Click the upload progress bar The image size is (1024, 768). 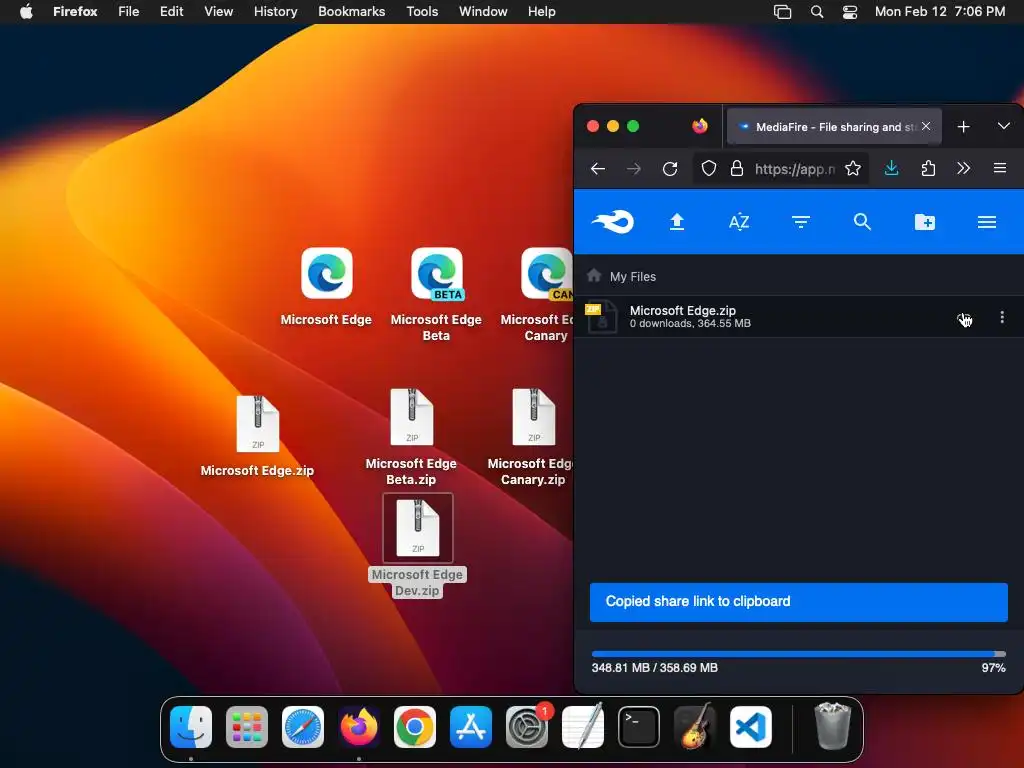coord(798,653)
